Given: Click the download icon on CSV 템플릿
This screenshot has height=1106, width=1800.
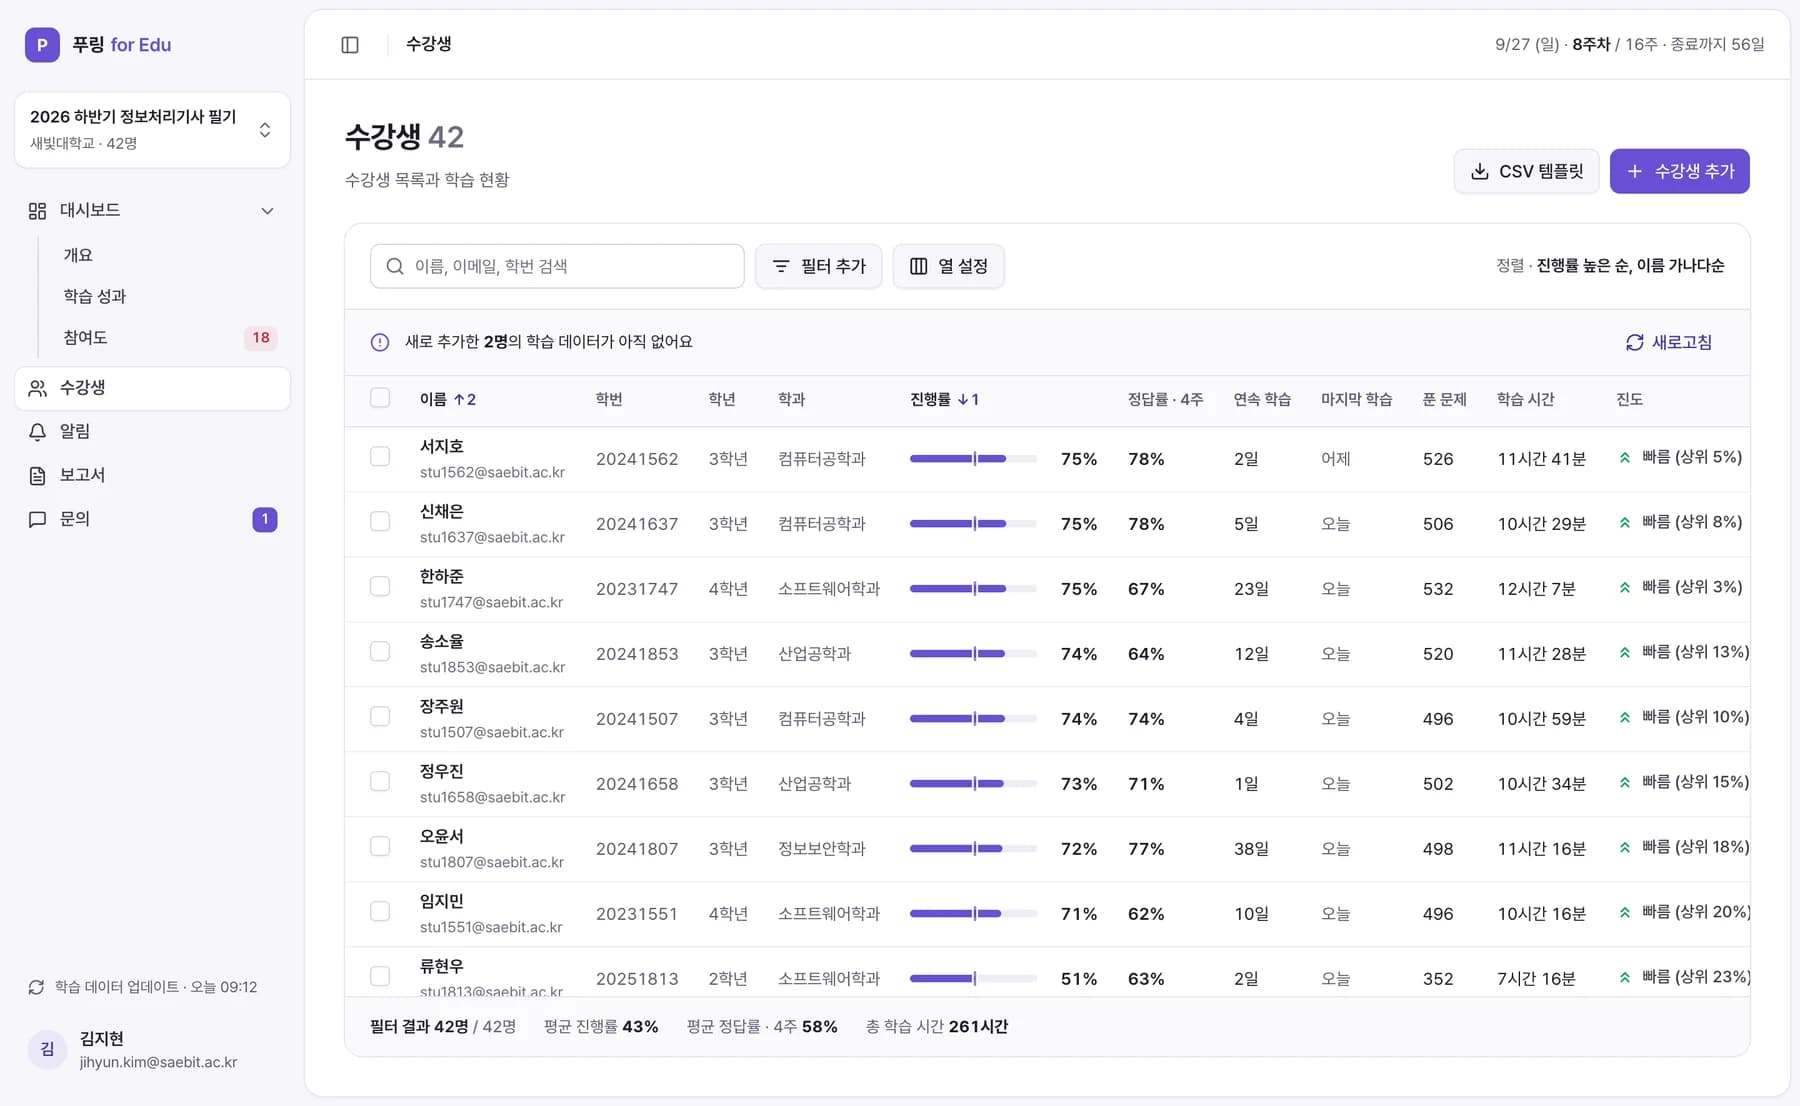Looking at the screenshot, I should [1480, 172].
